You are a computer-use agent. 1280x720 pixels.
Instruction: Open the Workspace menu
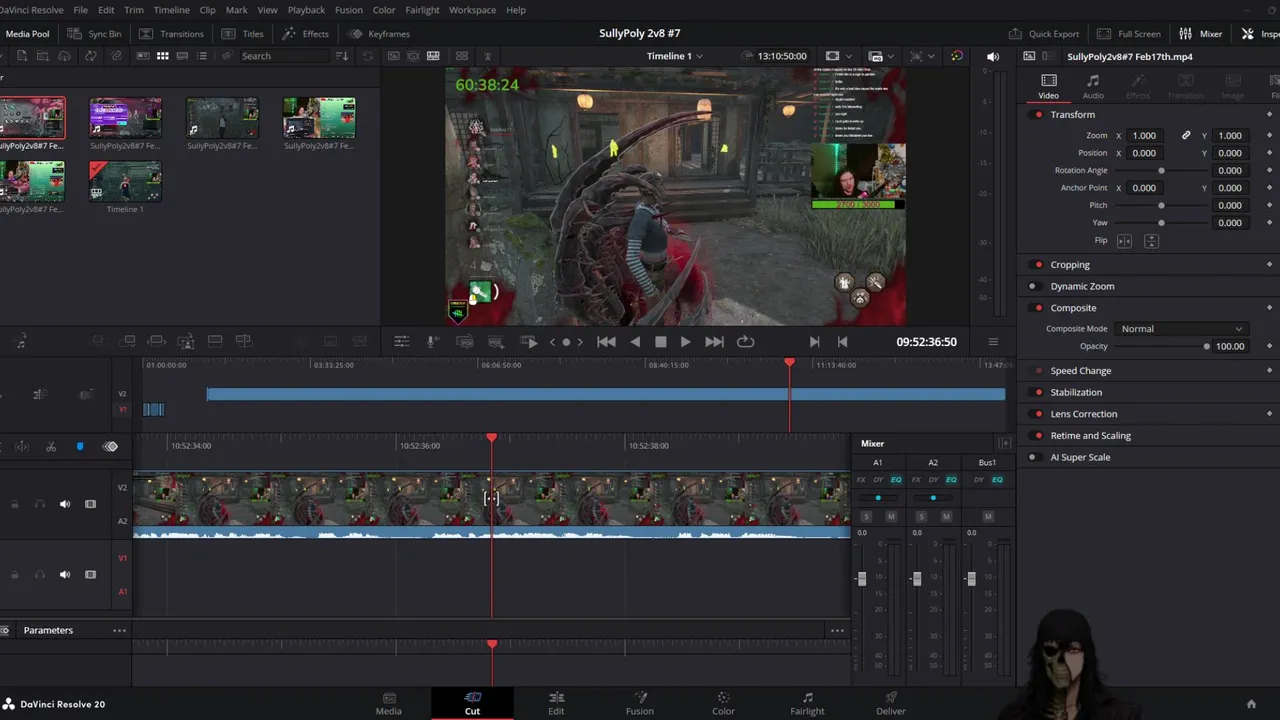[x=472, y=10]
